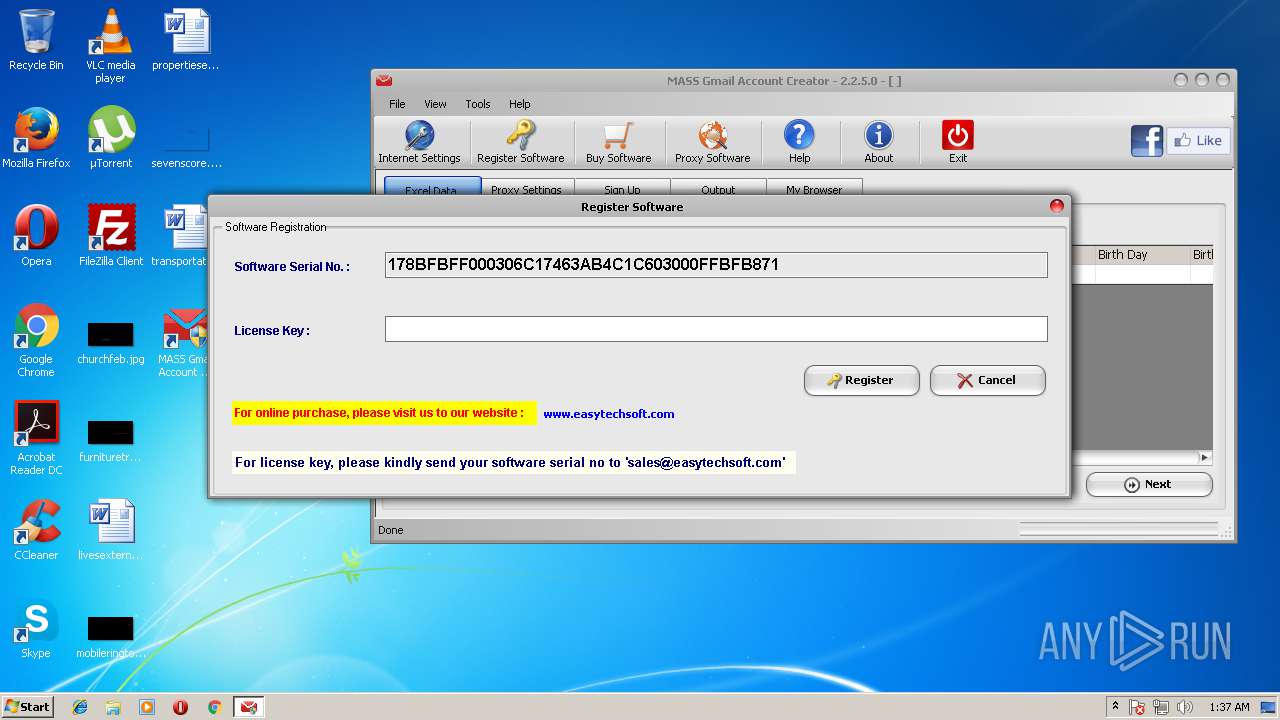This screenshot has height=720, width=1280.
Task: Select the Recycle Bin desktop icon
Action: (36, 40)
